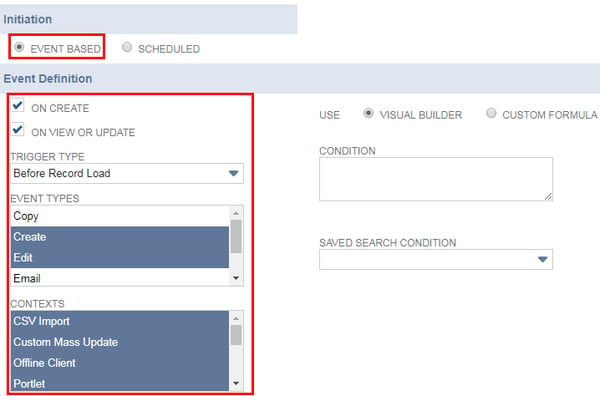This screenshot has width=600, height=396.
Task: Select Create in the Event Types list
Action: coord(120,237)
